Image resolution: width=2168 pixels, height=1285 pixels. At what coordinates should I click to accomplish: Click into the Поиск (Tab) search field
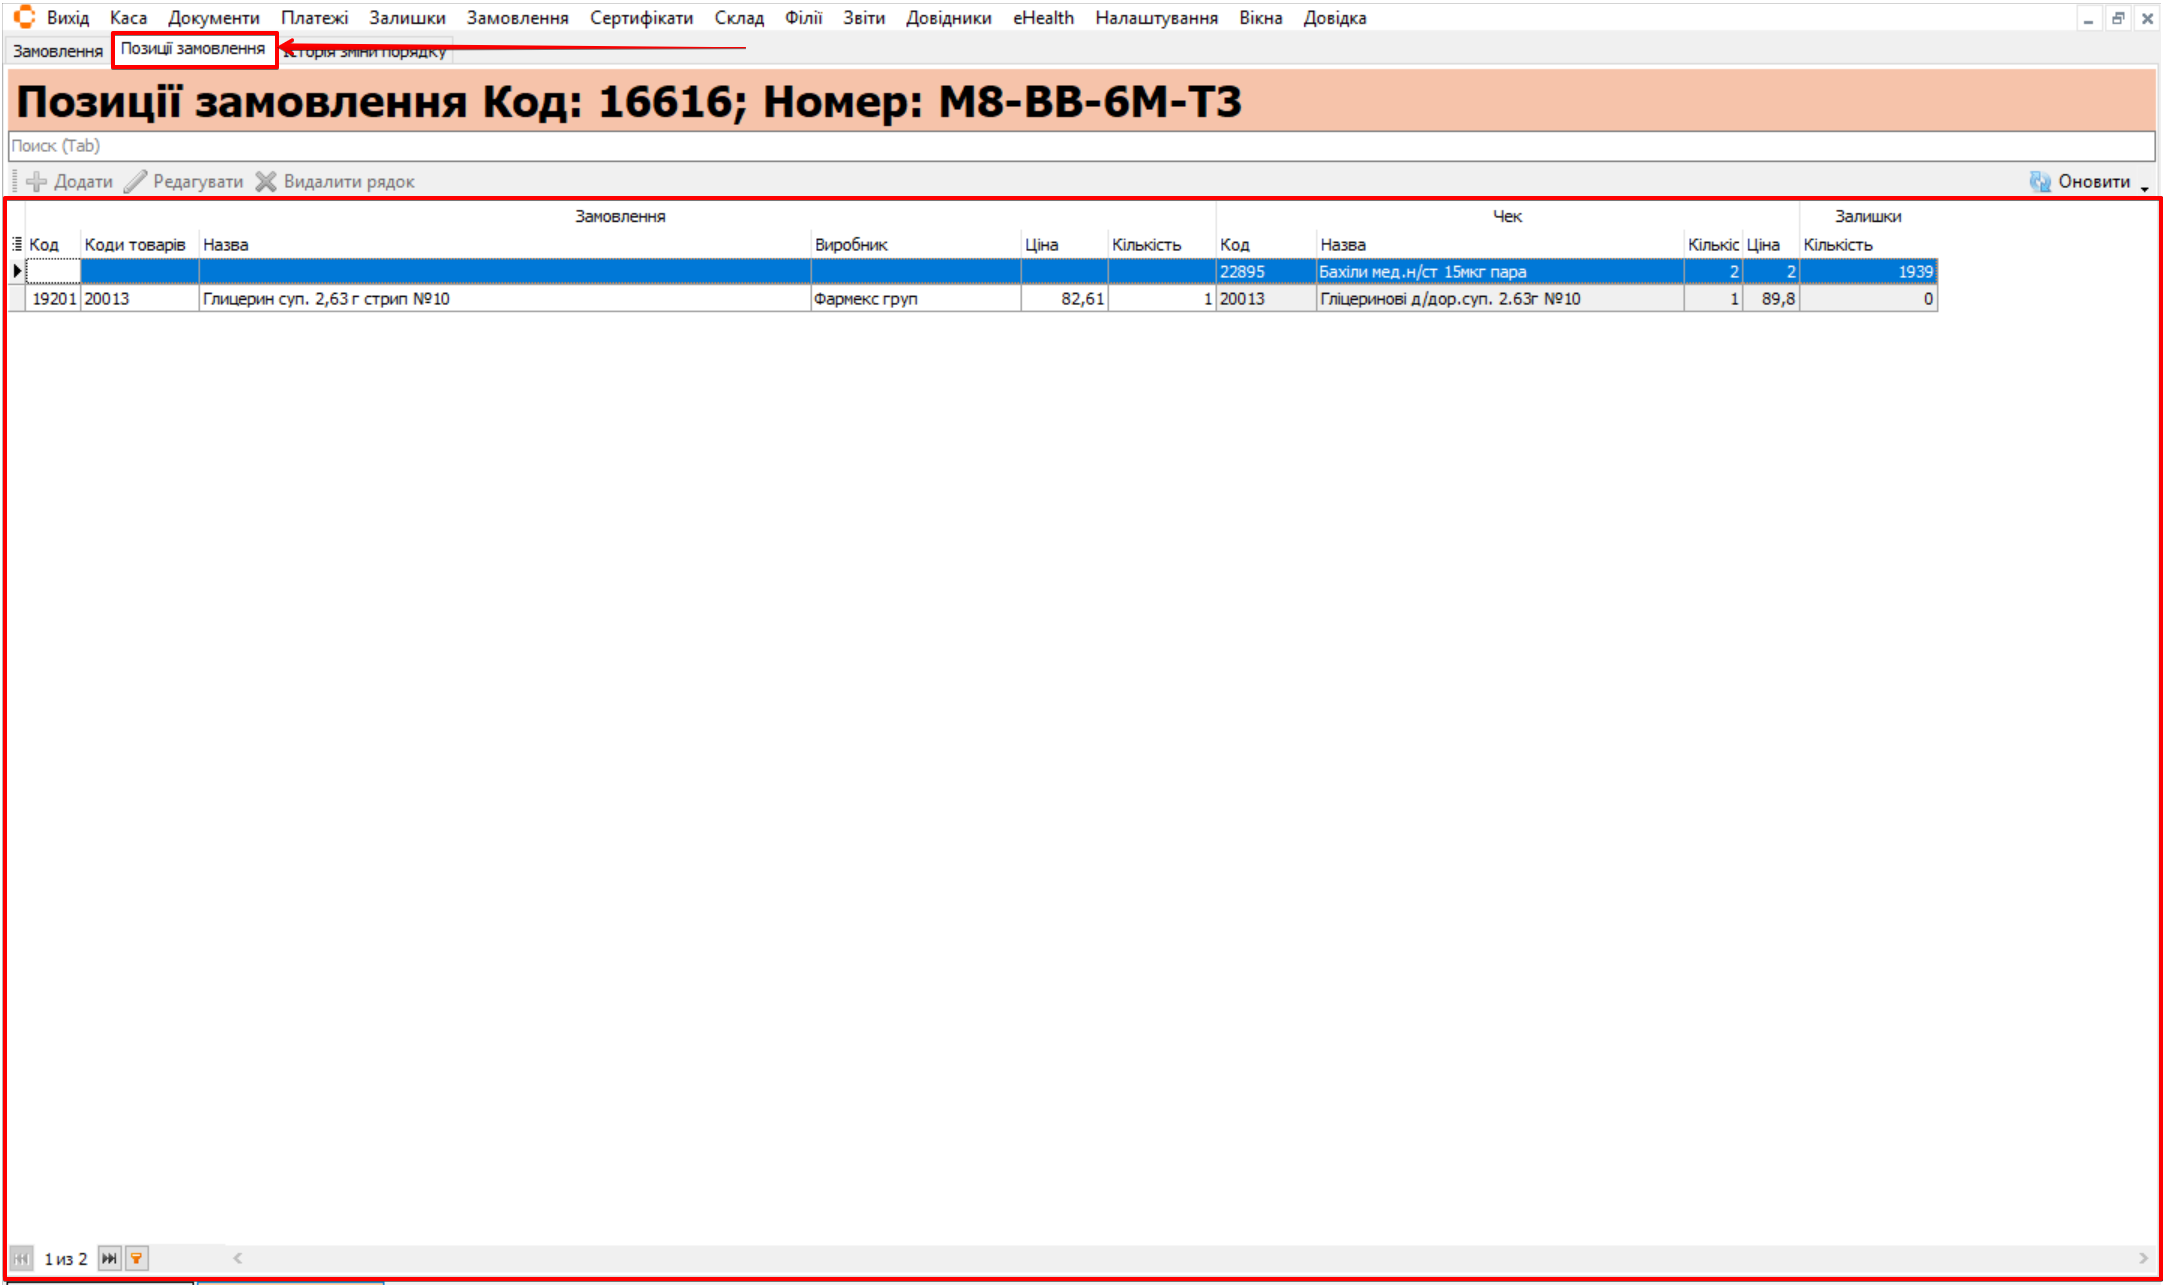point(1080,146)
